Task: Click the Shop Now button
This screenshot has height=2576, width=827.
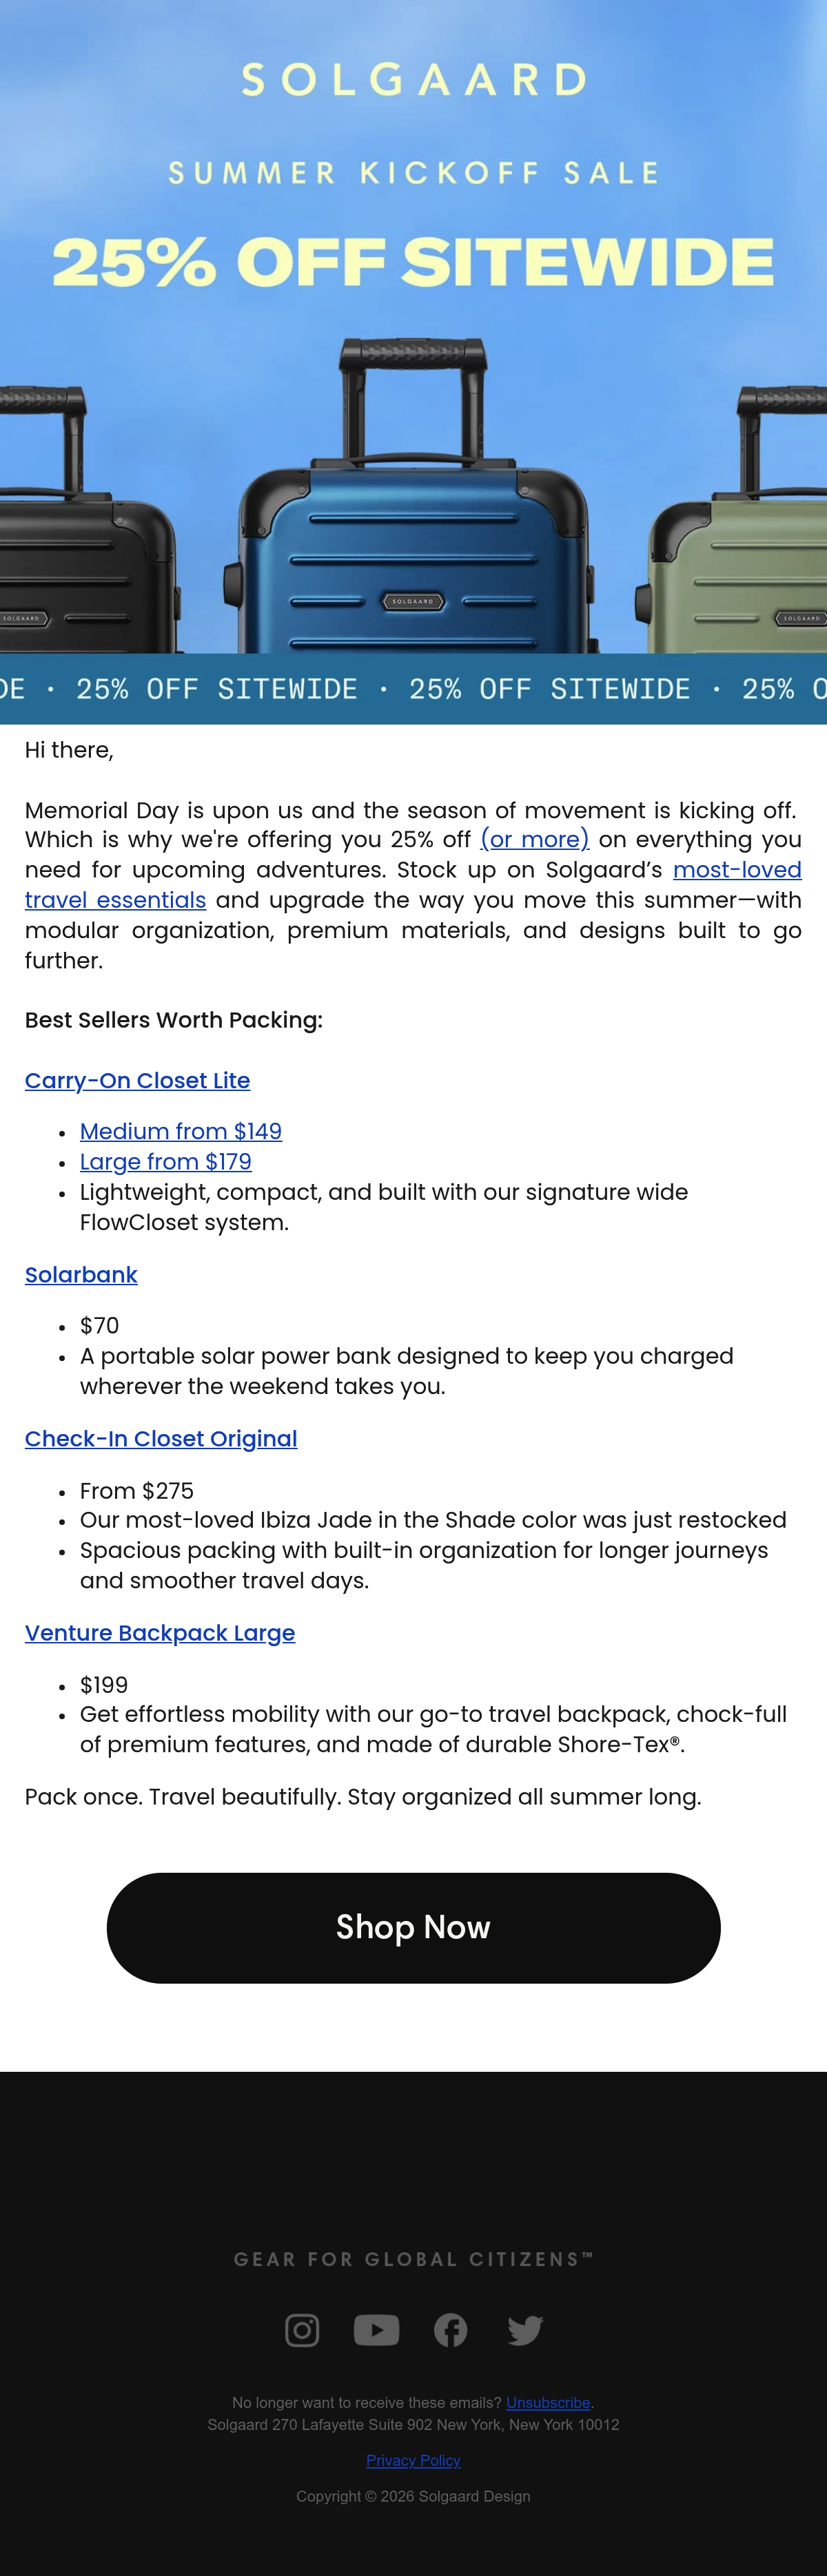Action: [x=413, y=1927]
